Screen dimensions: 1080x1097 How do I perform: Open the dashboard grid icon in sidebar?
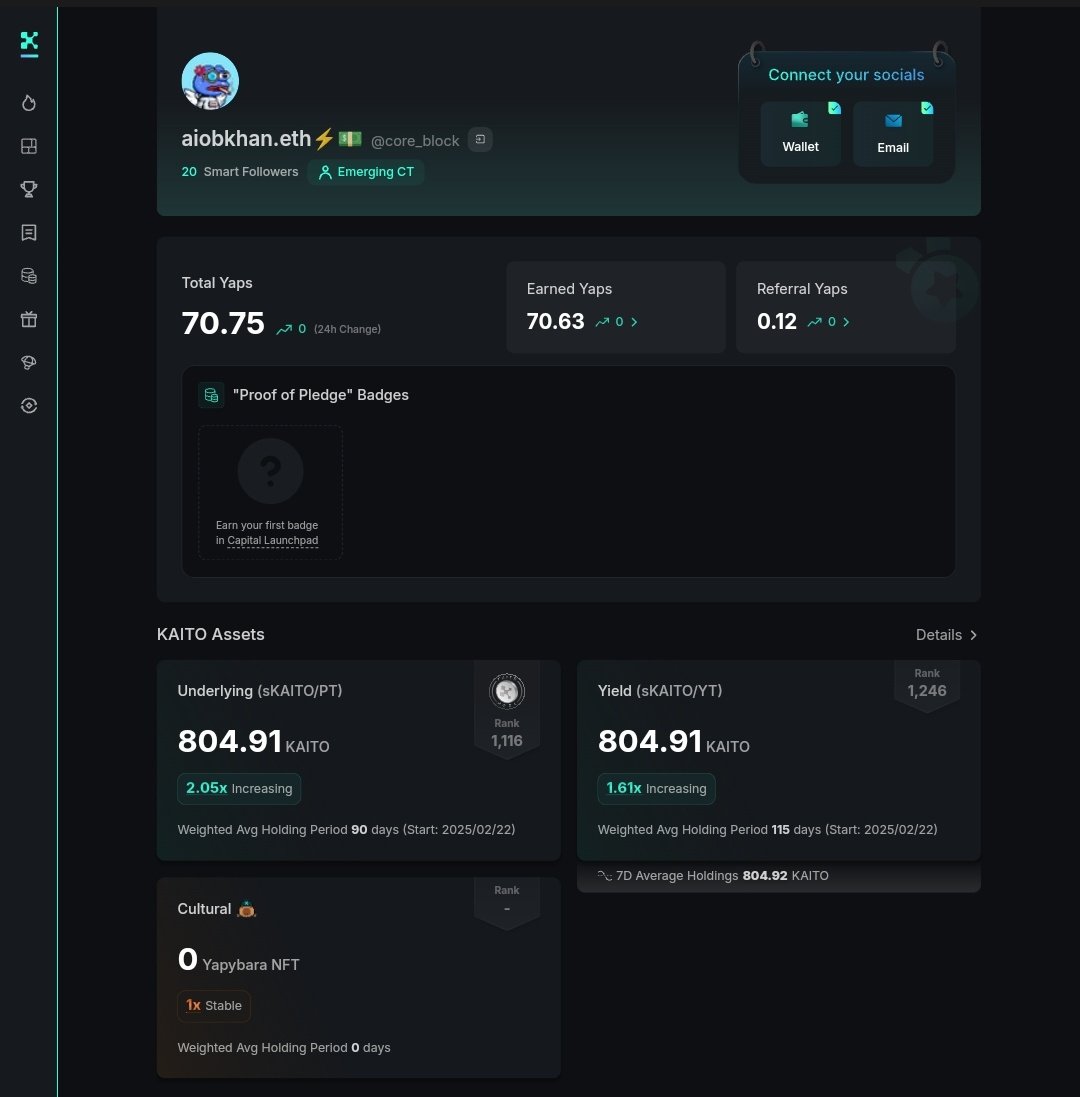pos(29,146)
